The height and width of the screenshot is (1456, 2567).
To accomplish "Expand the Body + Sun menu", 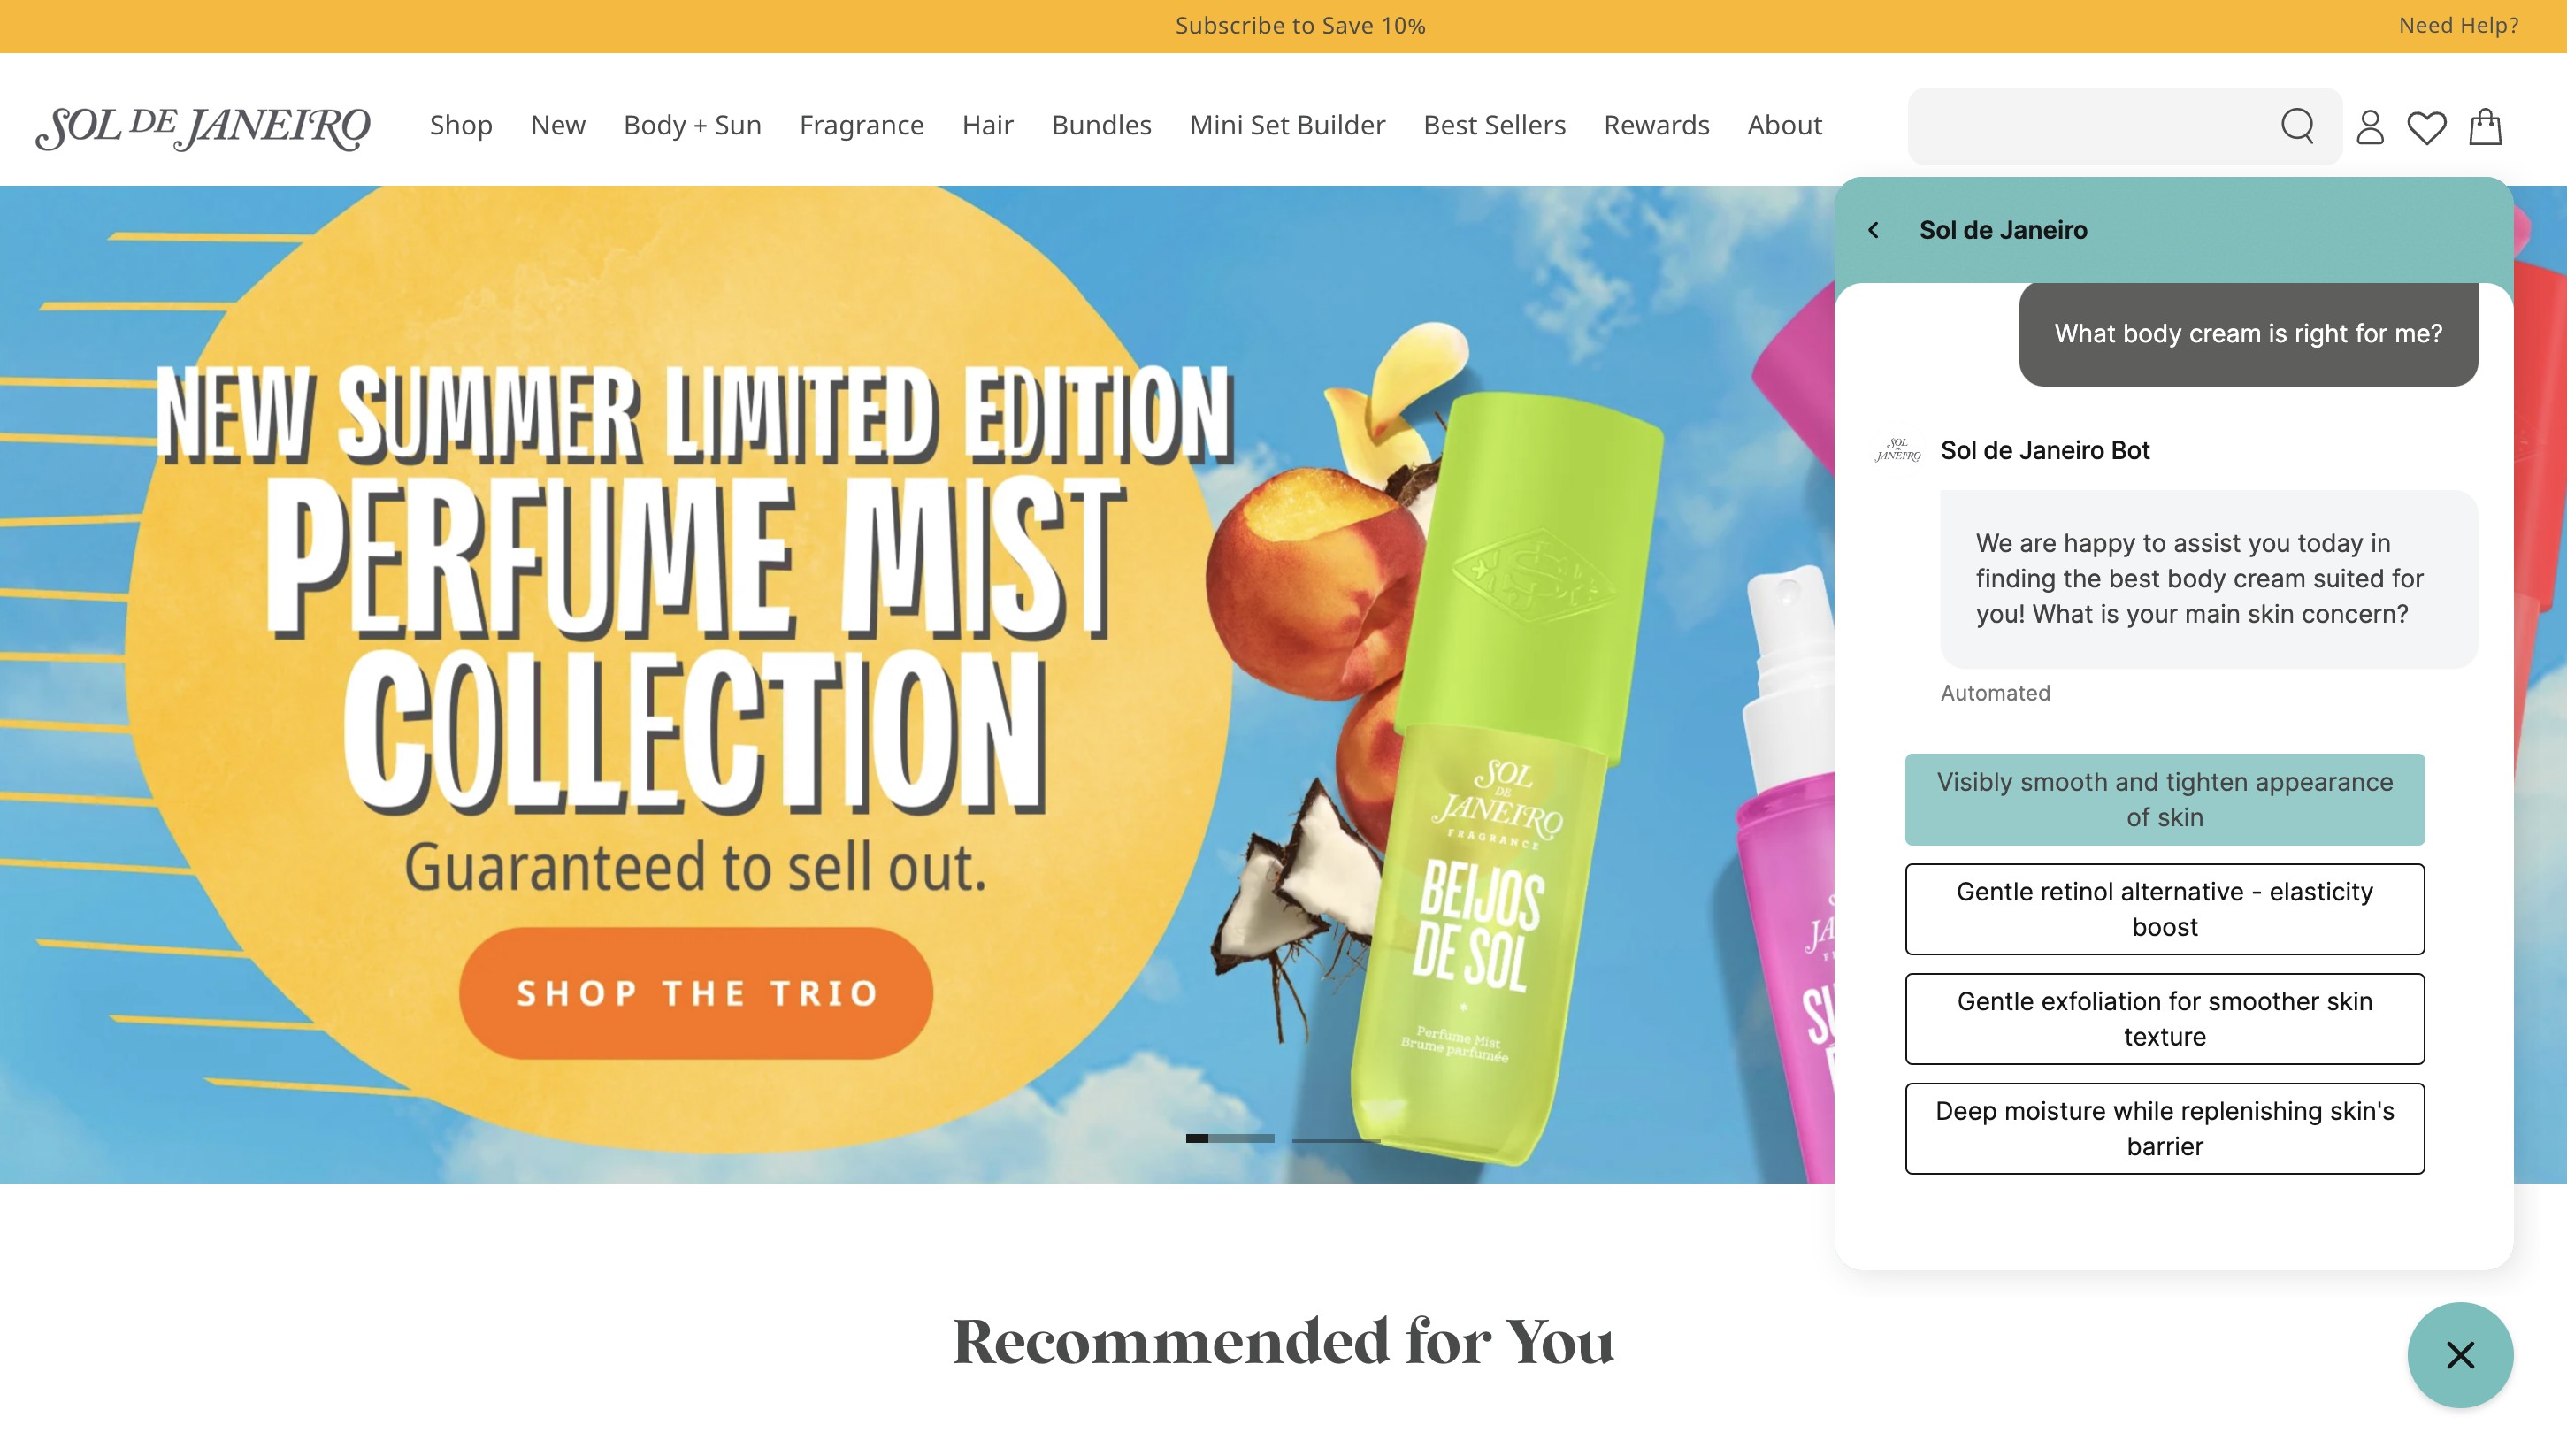I will [x=692, y=125].
